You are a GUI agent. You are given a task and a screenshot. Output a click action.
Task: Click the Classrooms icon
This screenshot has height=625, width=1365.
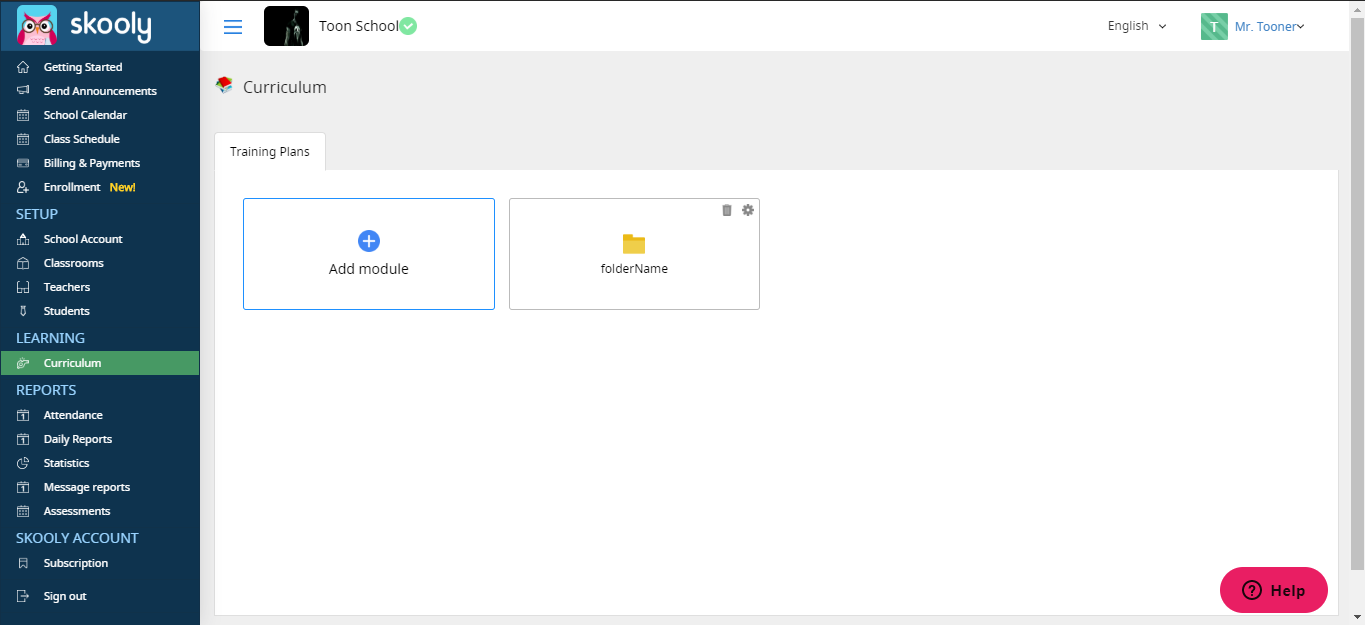[23, 263]
